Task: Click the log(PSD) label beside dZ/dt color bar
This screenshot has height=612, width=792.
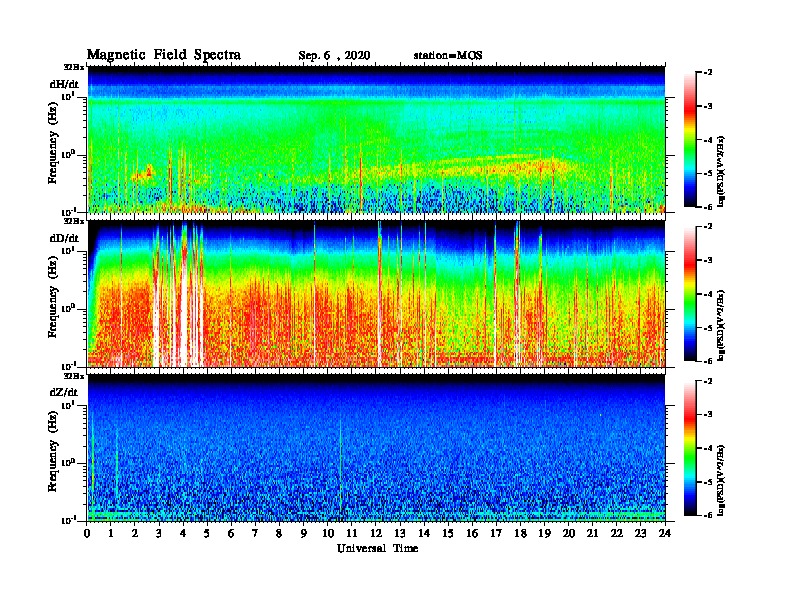Action: [x=721, y=480]
